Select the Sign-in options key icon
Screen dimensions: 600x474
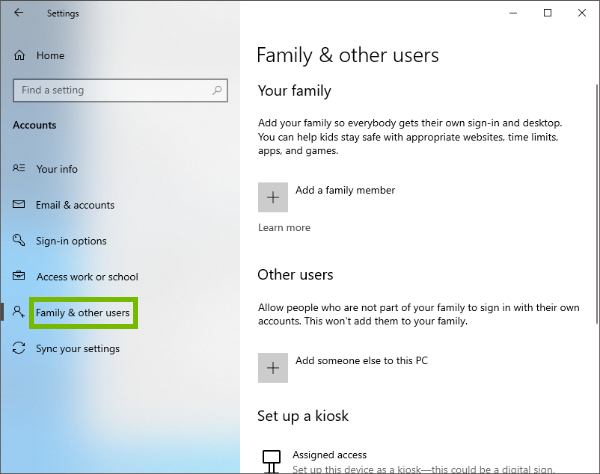click(19, 240)
